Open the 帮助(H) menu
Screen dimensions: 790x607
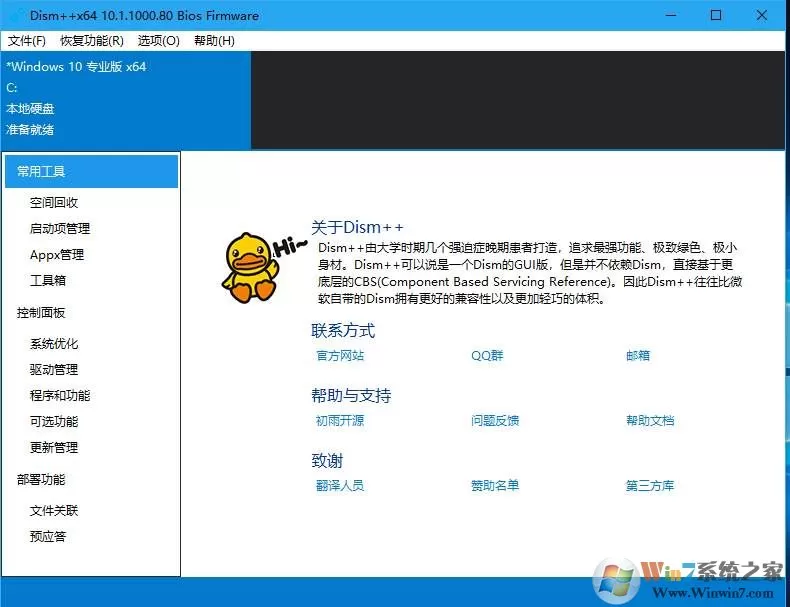coord(214,41)
